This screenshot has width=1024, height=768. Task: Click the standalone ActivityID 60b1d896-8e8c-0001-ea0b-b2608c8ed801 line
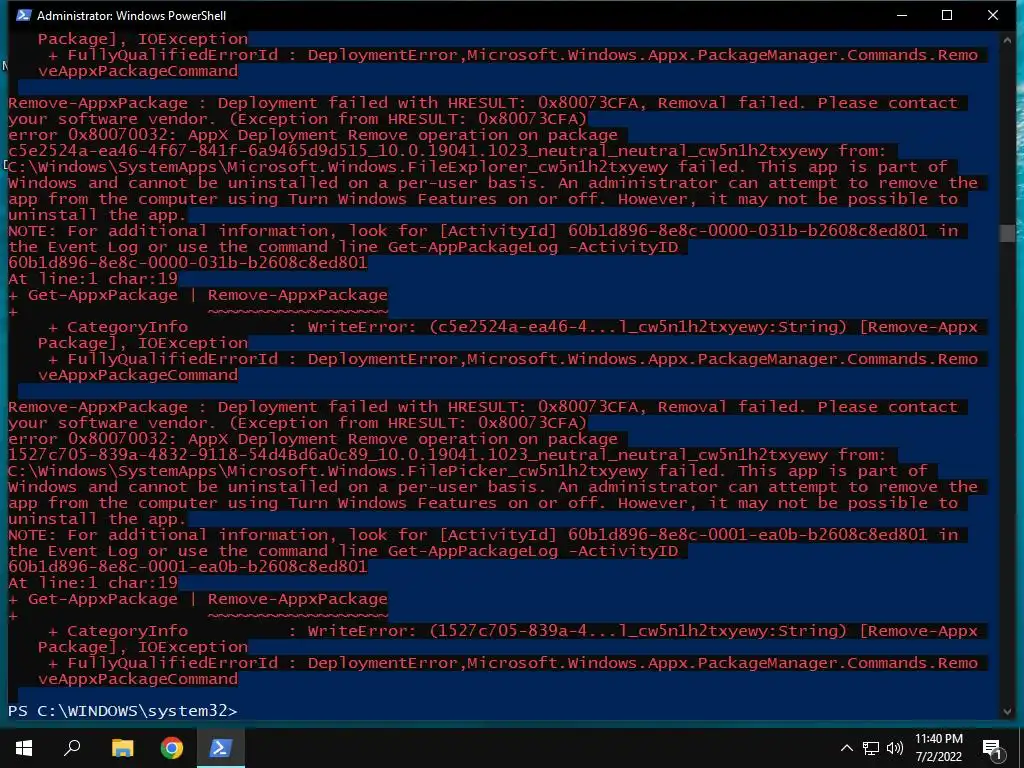(187, 566)
